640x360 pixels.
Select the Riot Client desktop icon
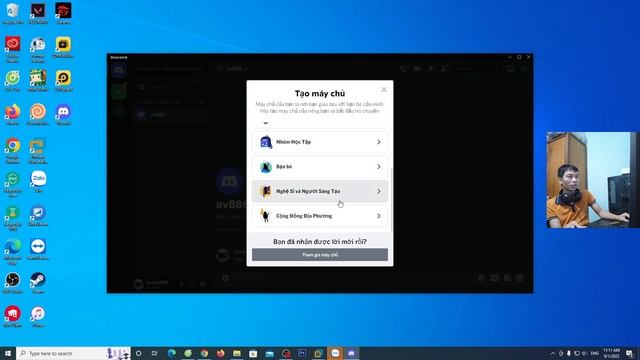tap(13, 316)
